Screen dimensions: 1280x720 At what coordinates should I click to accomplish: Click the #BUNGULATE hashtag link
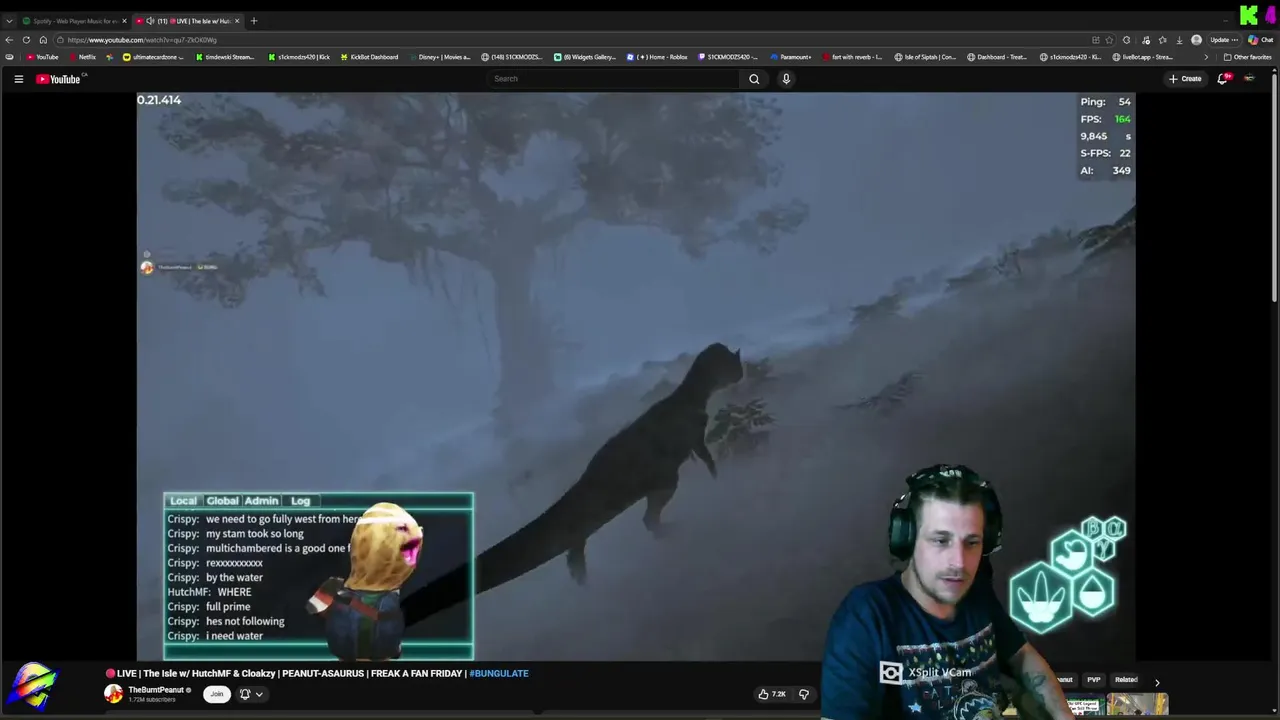pyautogui.click(x=498, y=674)
